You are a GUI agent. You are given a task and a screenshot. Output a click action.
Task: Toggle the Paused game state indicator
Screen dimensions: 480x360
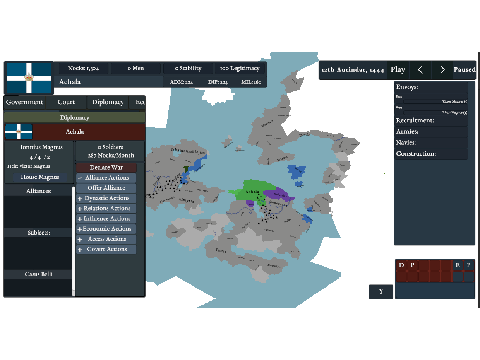pos(464,70)
